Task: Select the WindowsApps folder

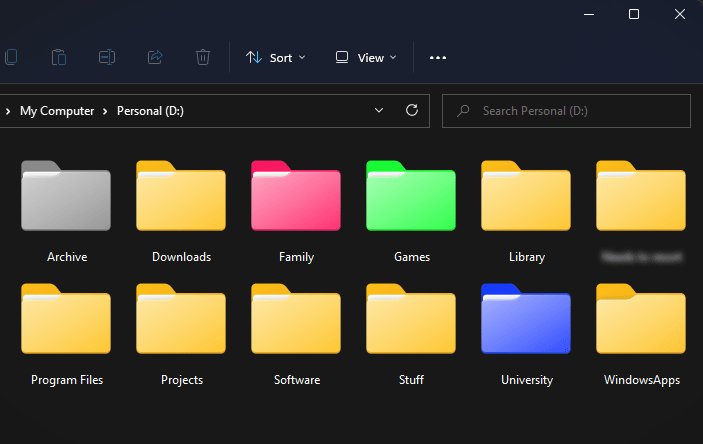Action: (641, 320)
